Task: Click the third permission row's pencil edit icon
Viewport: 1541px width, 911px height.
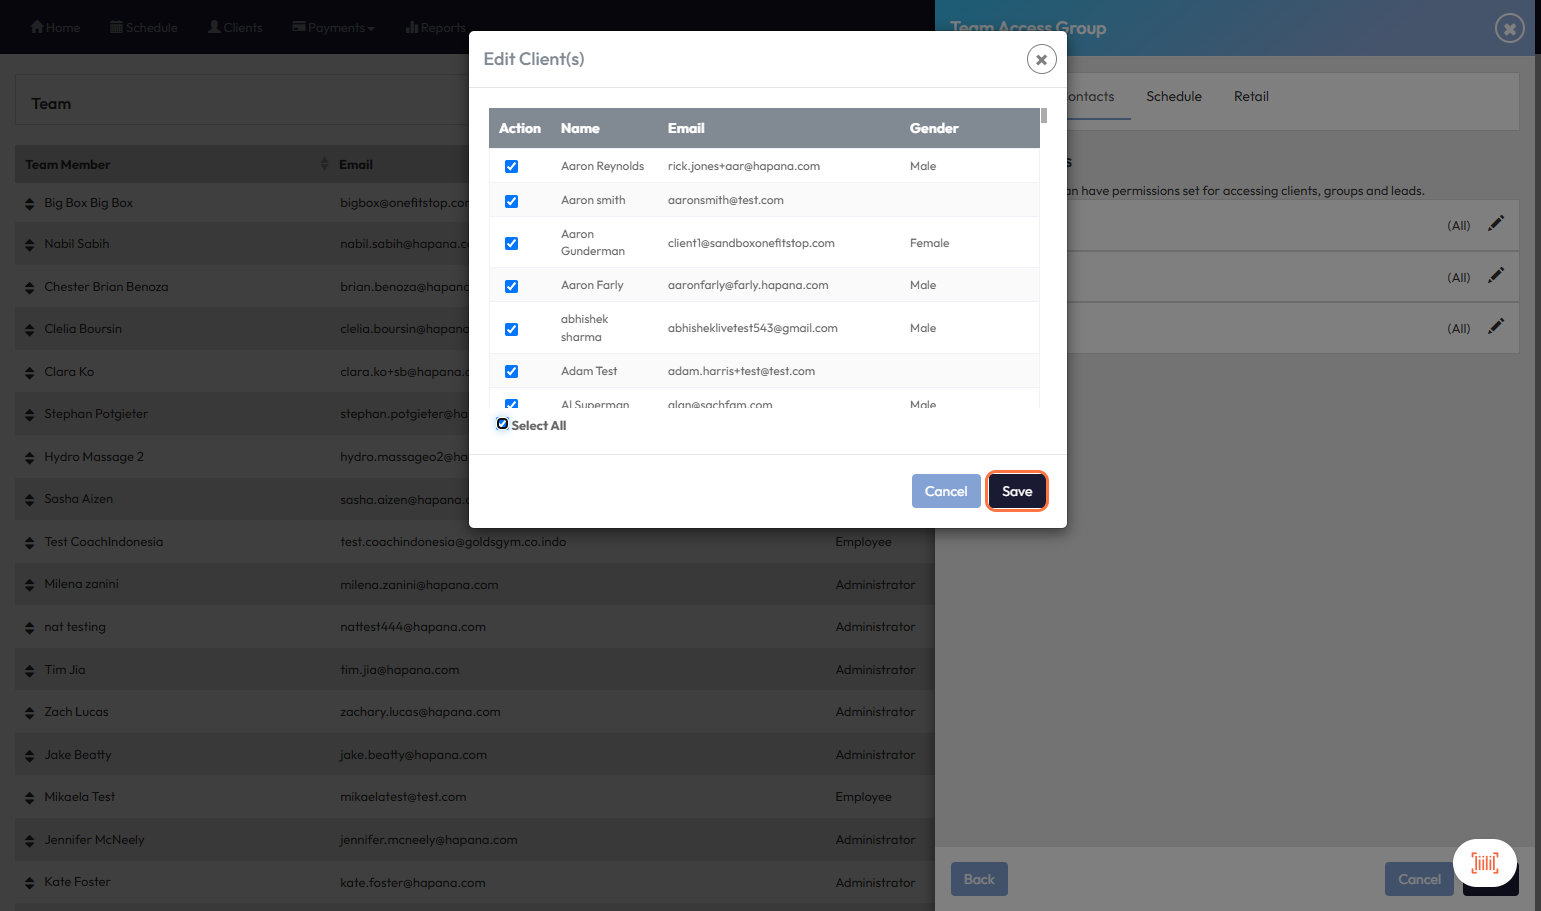Action: tap(1495, 327)
